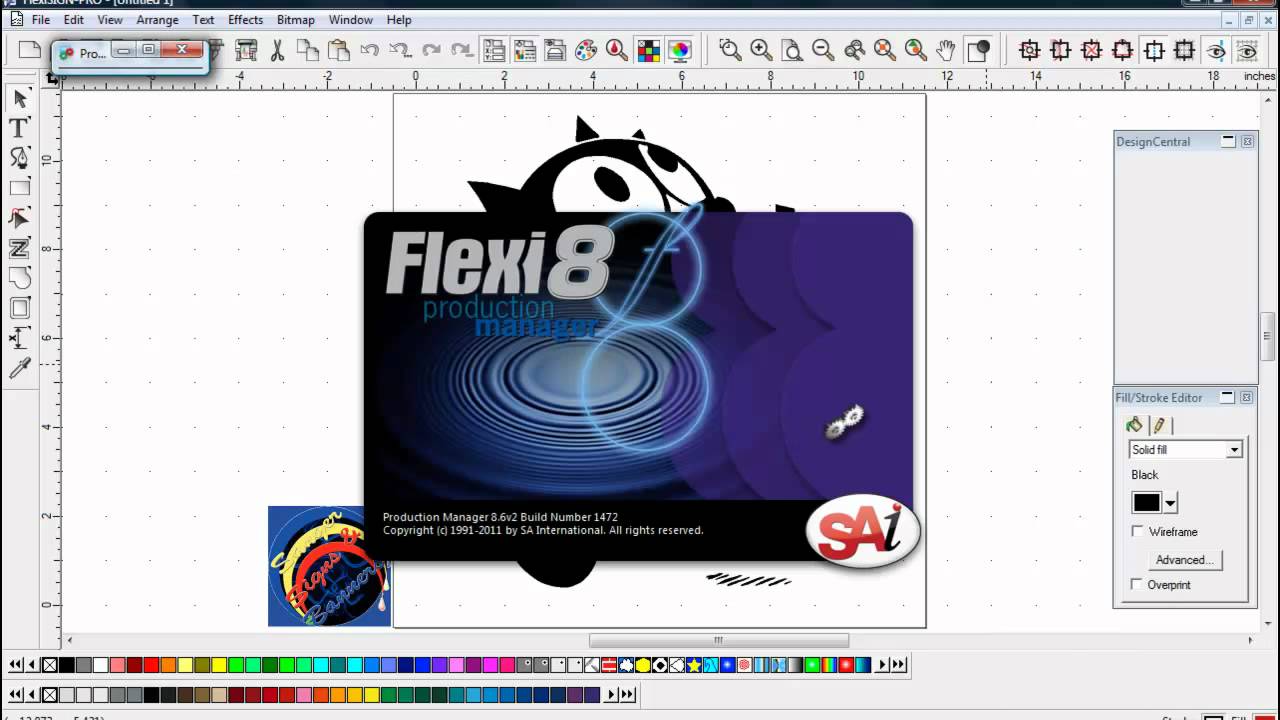Image resolution: width=1280 pixels, height=720 pixels.
Task: Click the Paste clipboard icon
Action: tap(339, 50)
